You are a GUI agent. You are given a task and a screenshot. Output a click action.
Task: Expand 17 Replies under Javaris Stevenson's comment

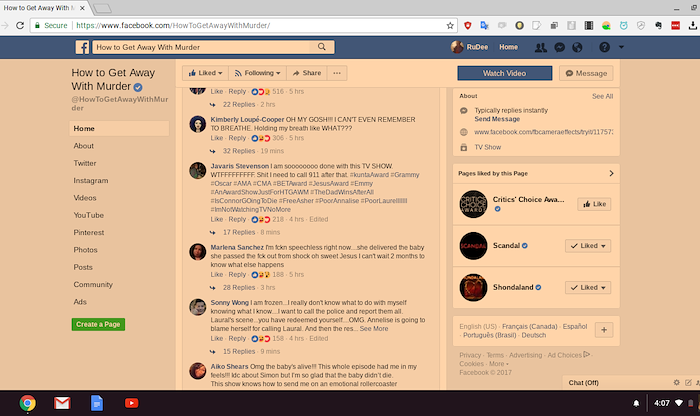[239, 232]
